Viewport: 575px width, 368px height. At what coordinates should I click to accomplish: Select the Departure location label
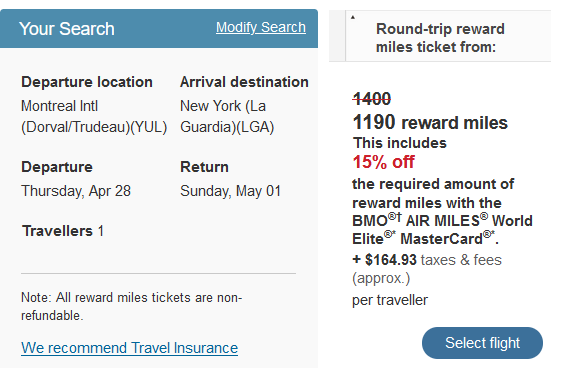tap(87, 82)
